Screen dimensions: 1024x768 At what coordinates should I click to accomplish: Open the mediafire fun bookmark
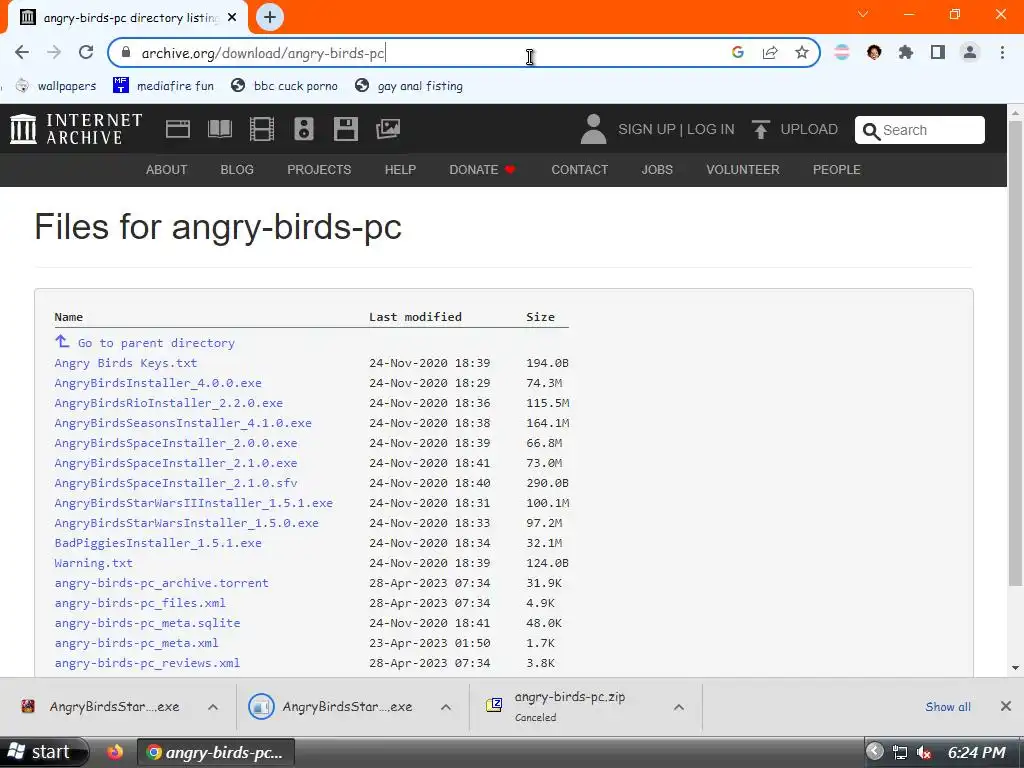[x=163, y=86]
